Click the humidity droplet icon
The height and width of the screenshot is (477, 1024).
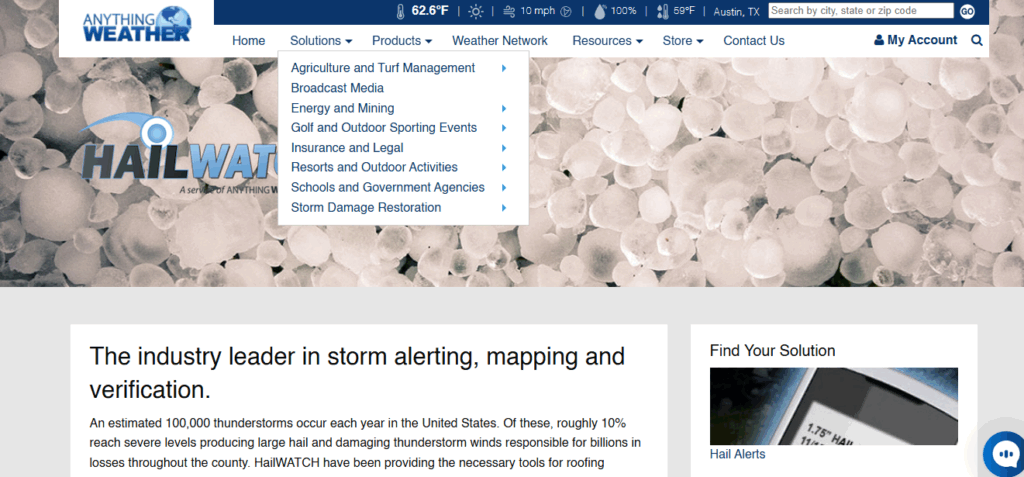point(599,12)
